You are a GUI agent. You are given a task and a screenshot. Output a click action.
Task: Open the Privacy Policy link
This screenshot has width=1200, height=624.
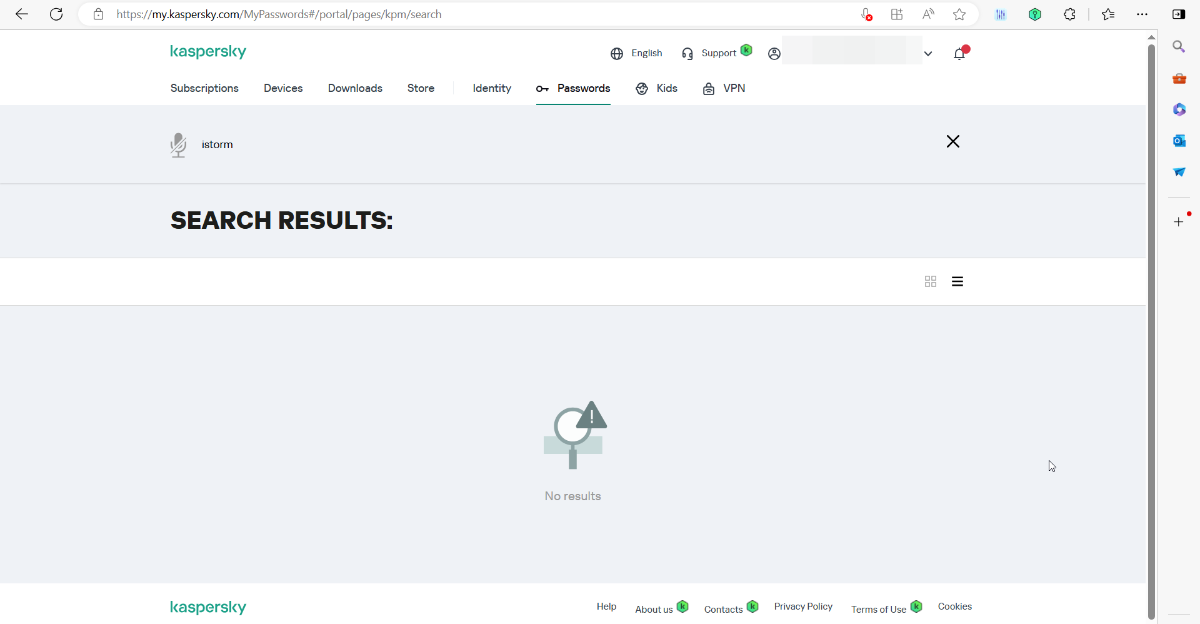[x=803, y=607]
